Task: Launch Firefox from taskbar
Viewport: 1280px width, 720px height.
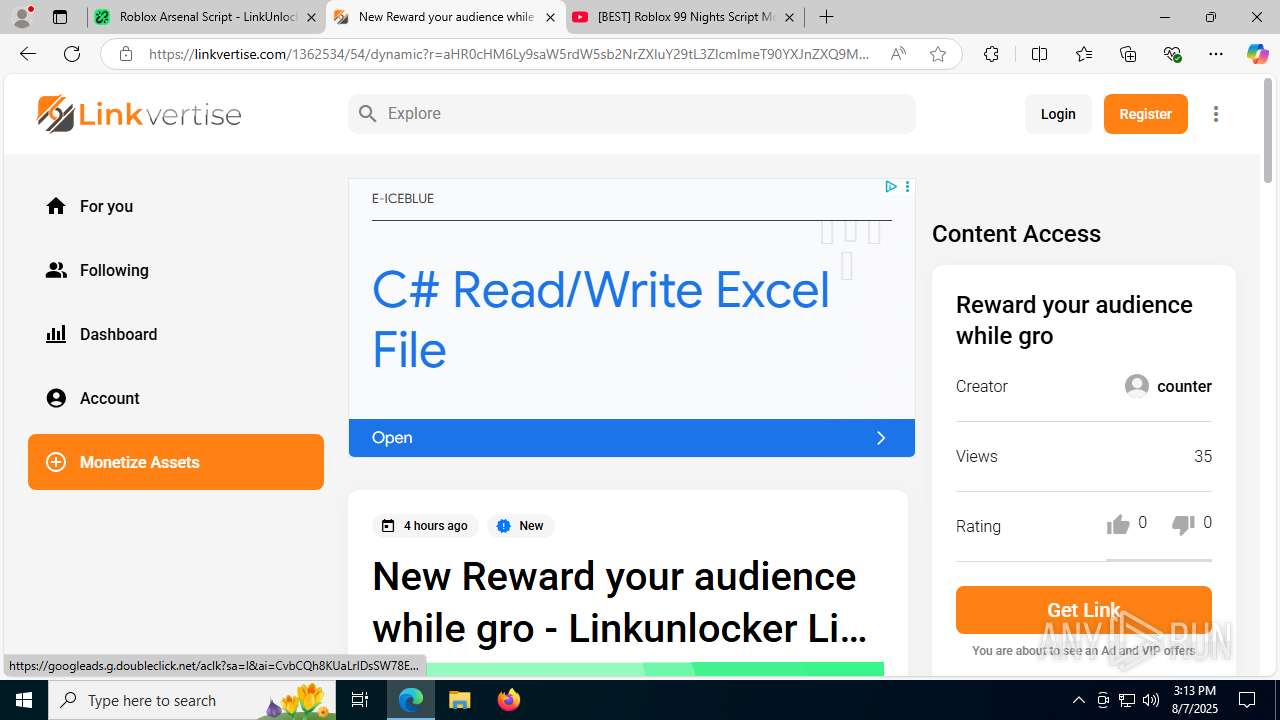Action: tap(508, 700)
